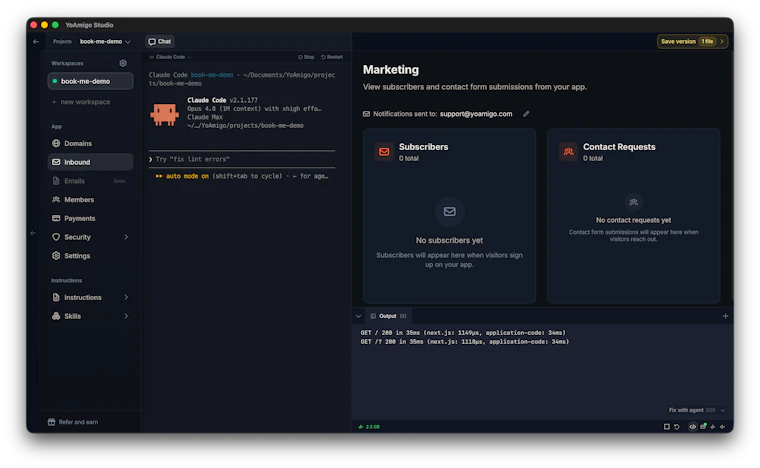760x468 pixels.
Task: Click the 'auto mode on' status text
Action: [187, 176]
